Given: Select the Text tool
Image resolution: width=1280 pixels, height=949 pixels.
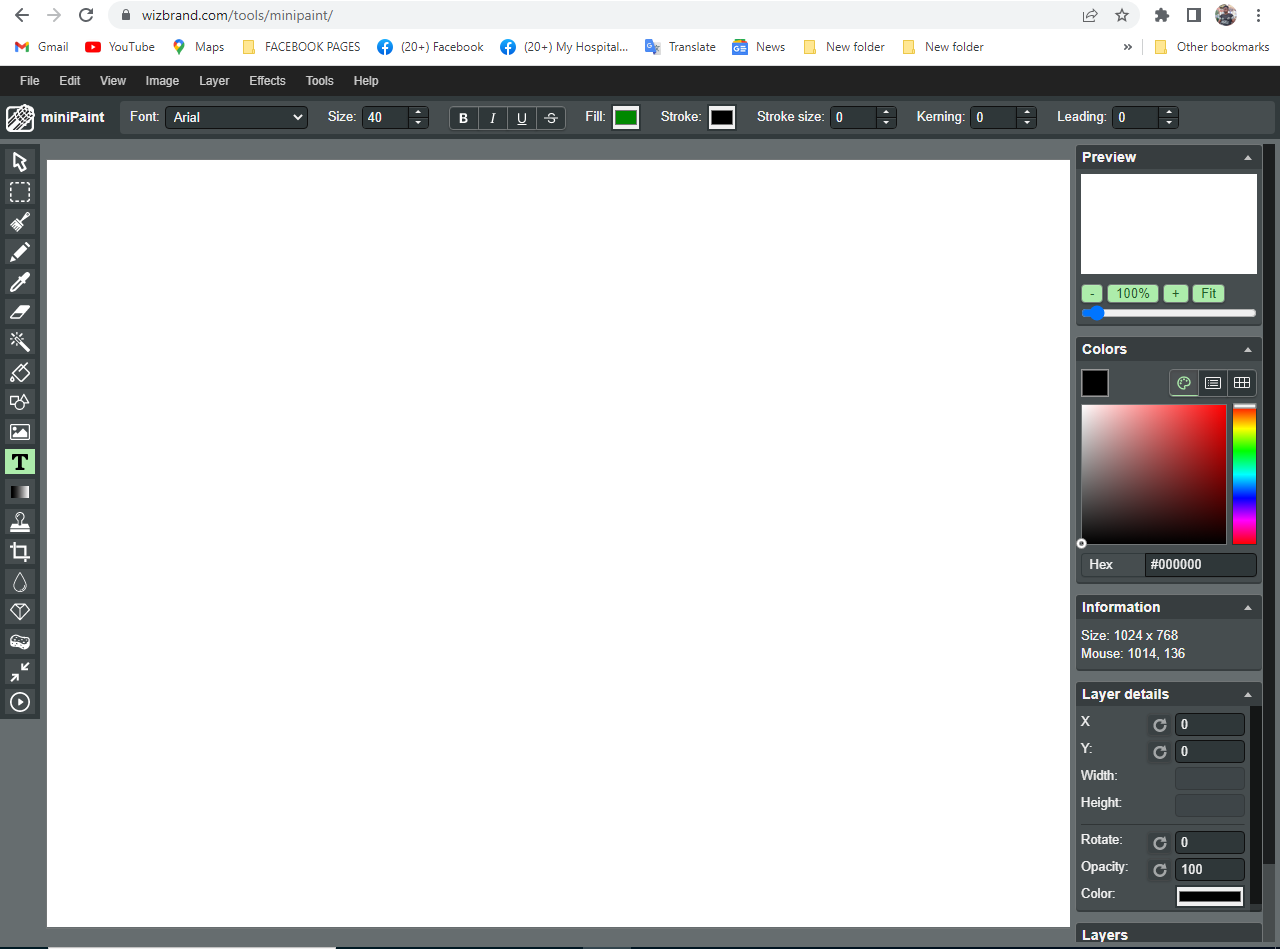Looking at the screenshot, I should (x=20, y=462).
